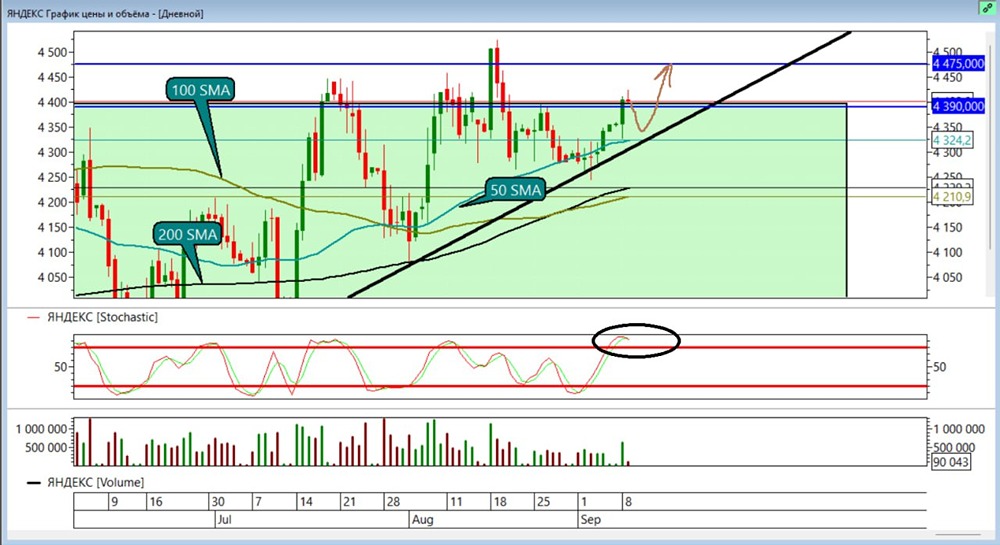
Task: Click the red lower Stochastic oversold level line
Action: click(x=500, y=386)
